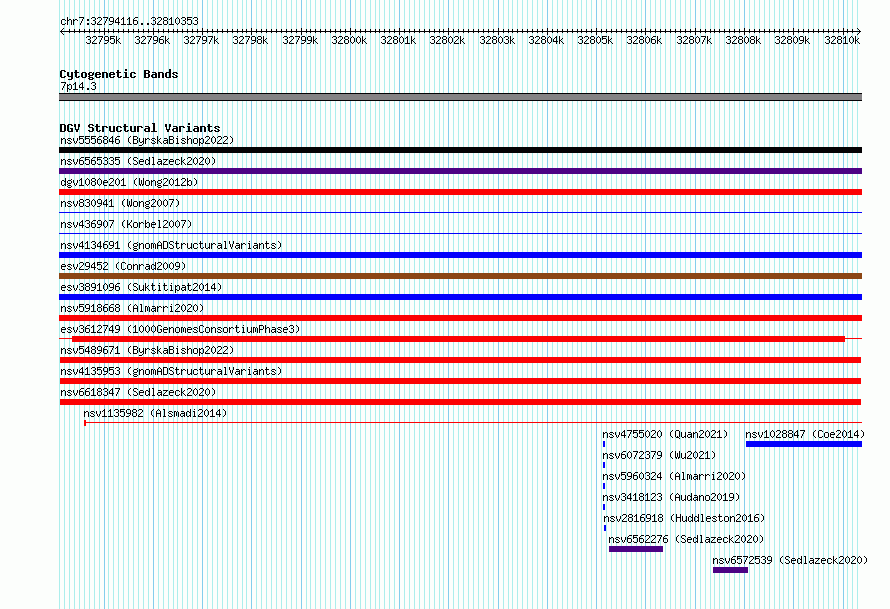Click the nsv6572539 (Sedlazeck2020) label
This screenshot has height=609, width=890.
[790, 560]
